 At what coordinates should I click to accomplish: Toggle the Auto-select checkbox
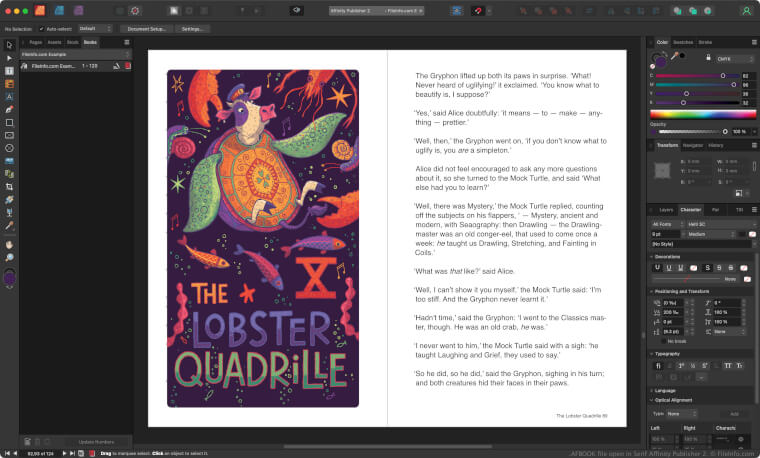pos(41,29)
